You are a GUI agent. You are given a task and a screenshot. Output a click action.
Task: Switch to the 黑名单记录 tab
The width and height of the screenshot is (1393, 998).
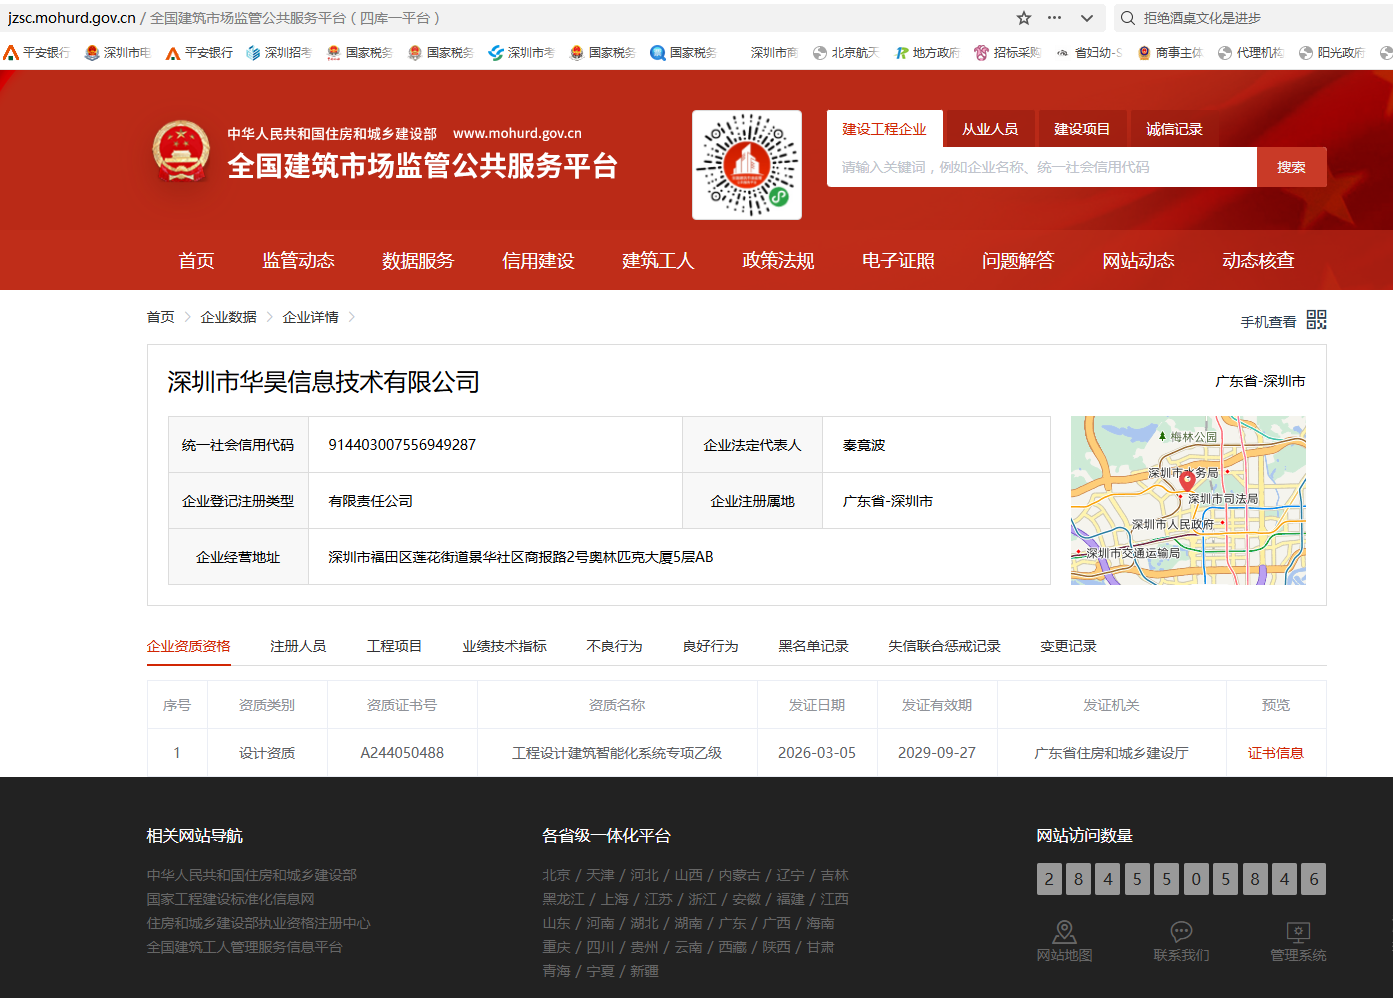(x=813, y=646)
